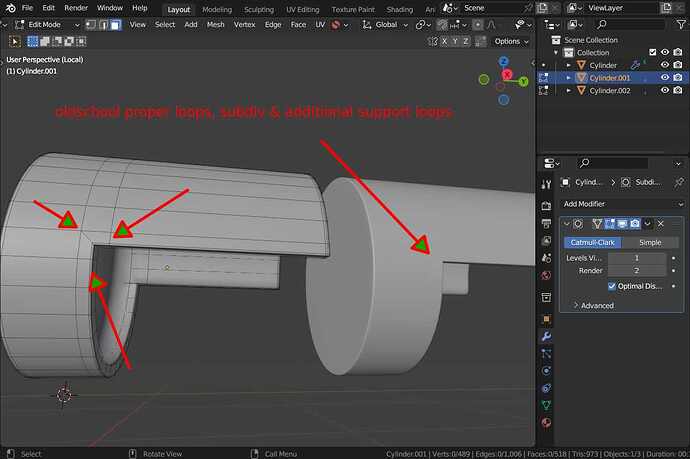Open the viewport Add menu
Image resolution: width=690 pixels, height=459 pixels.
[191, 25]
